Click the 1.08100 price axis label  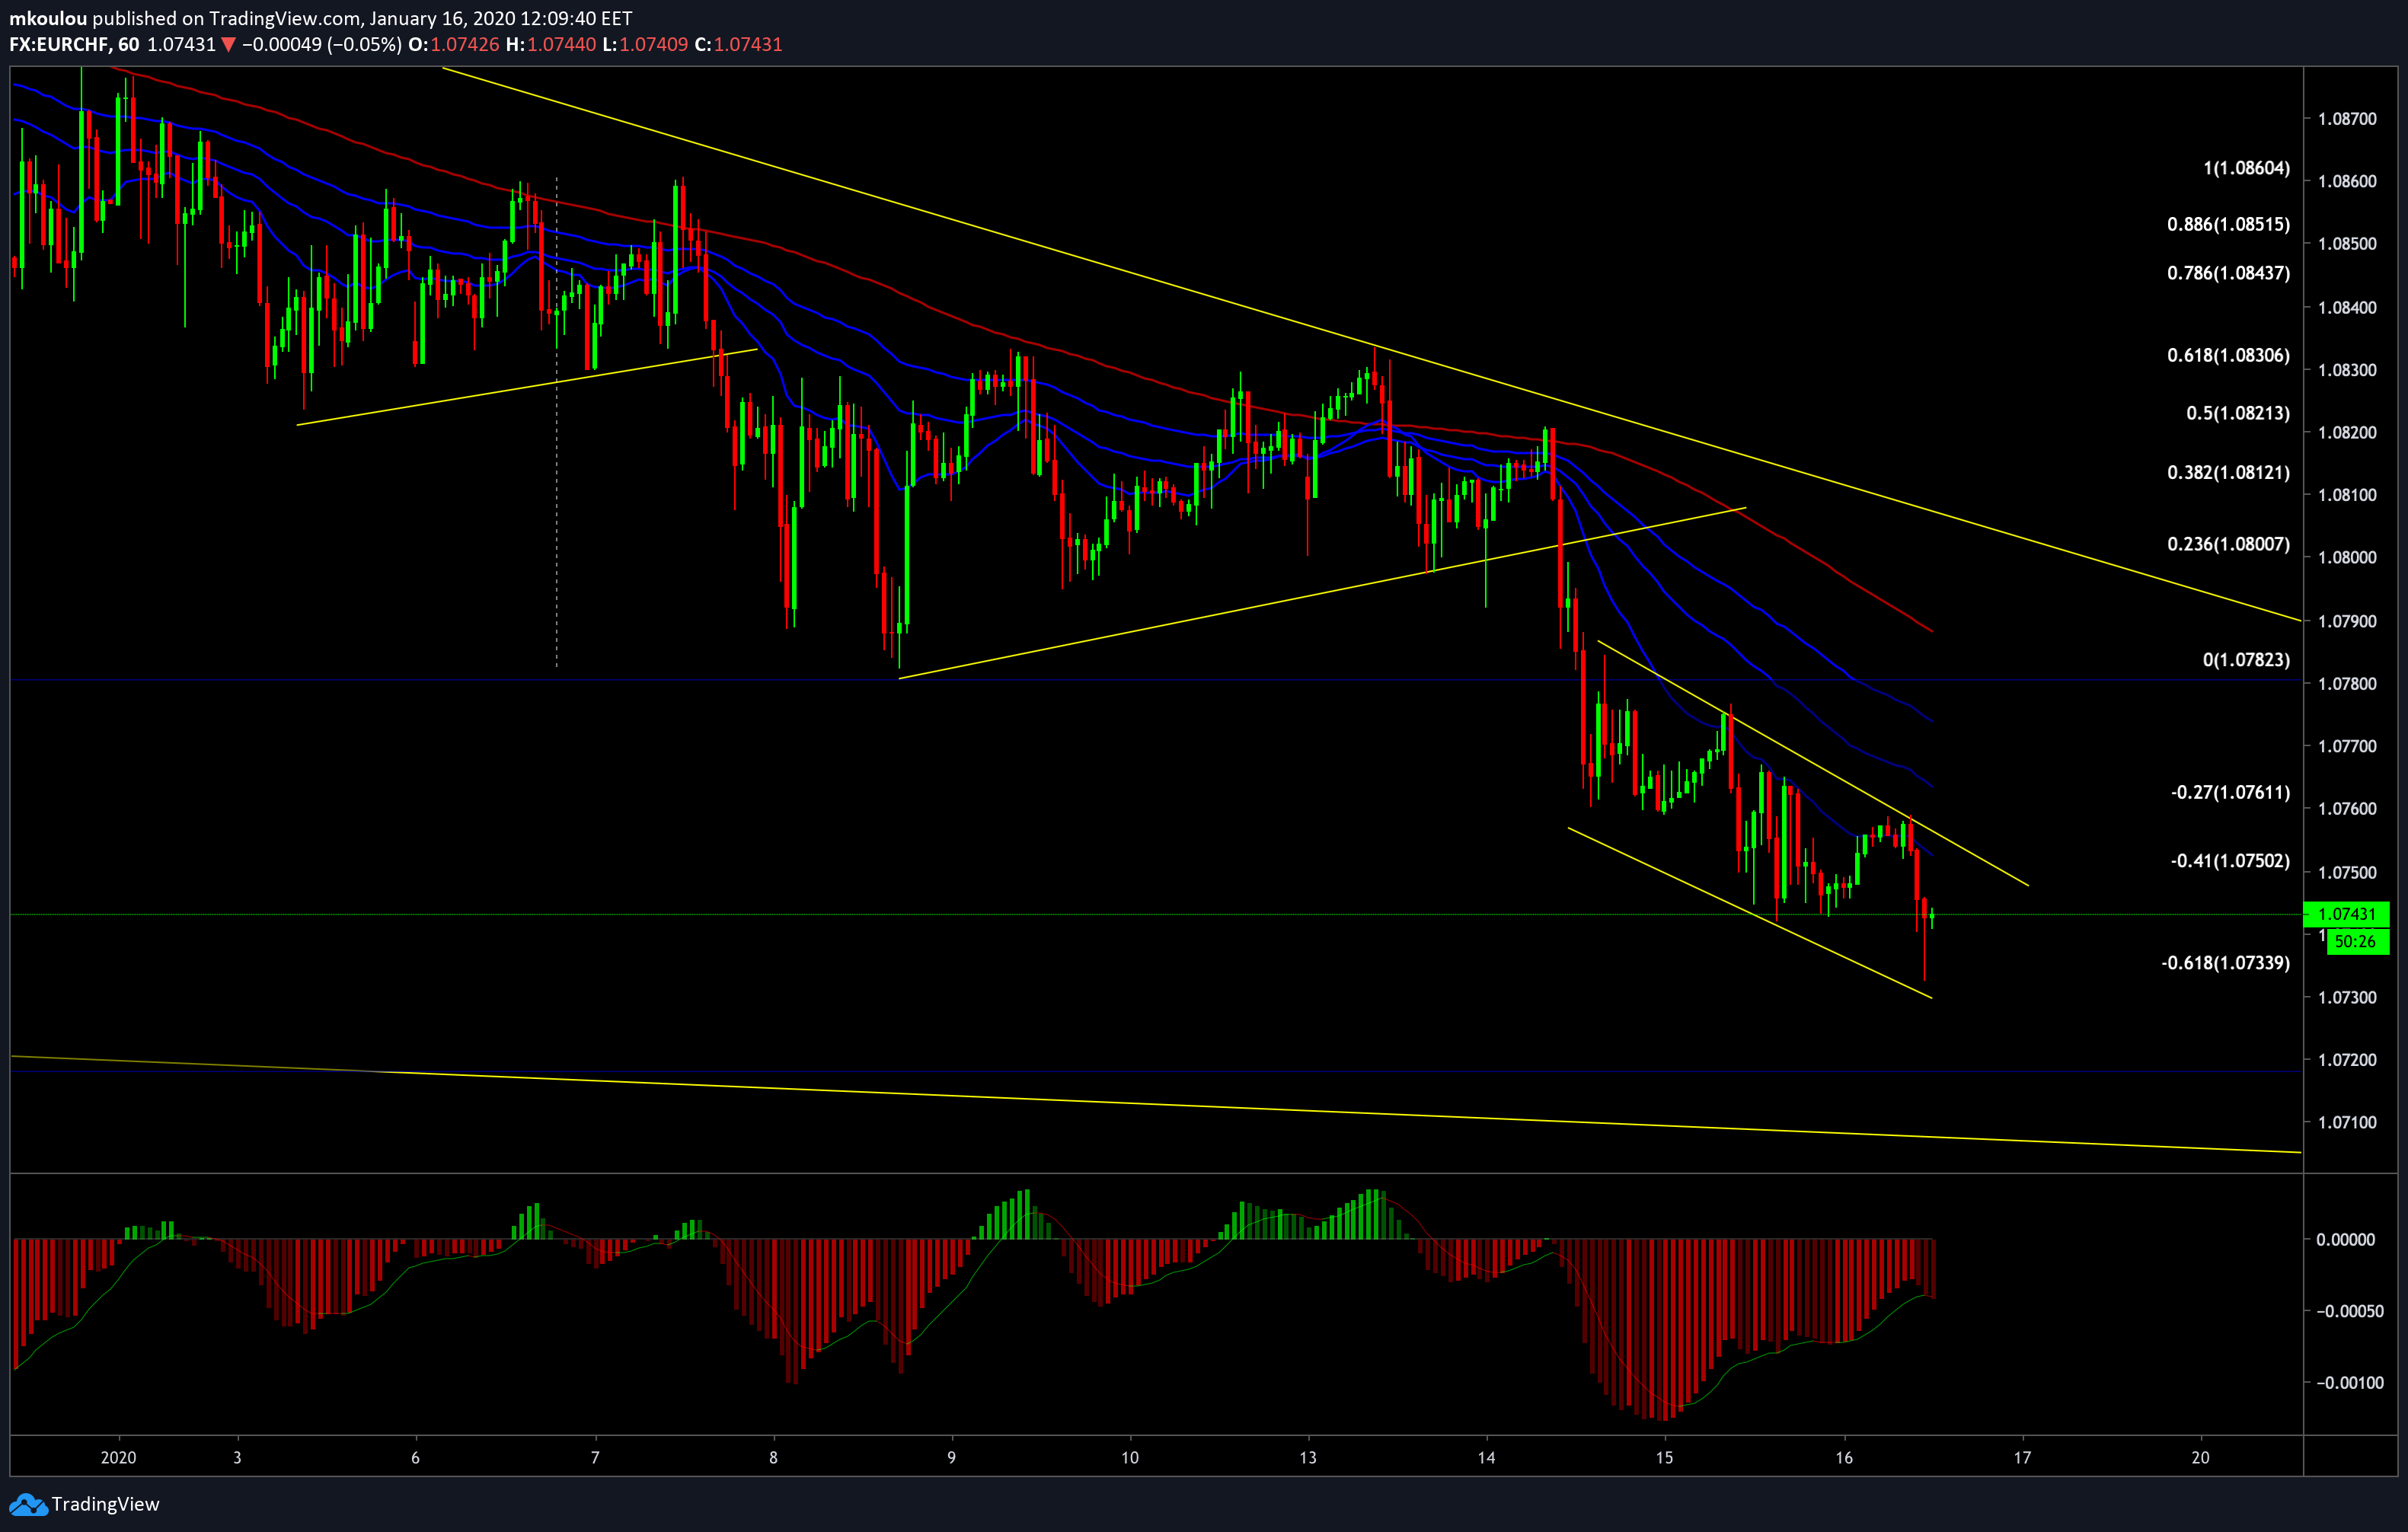click(2347, 495)
